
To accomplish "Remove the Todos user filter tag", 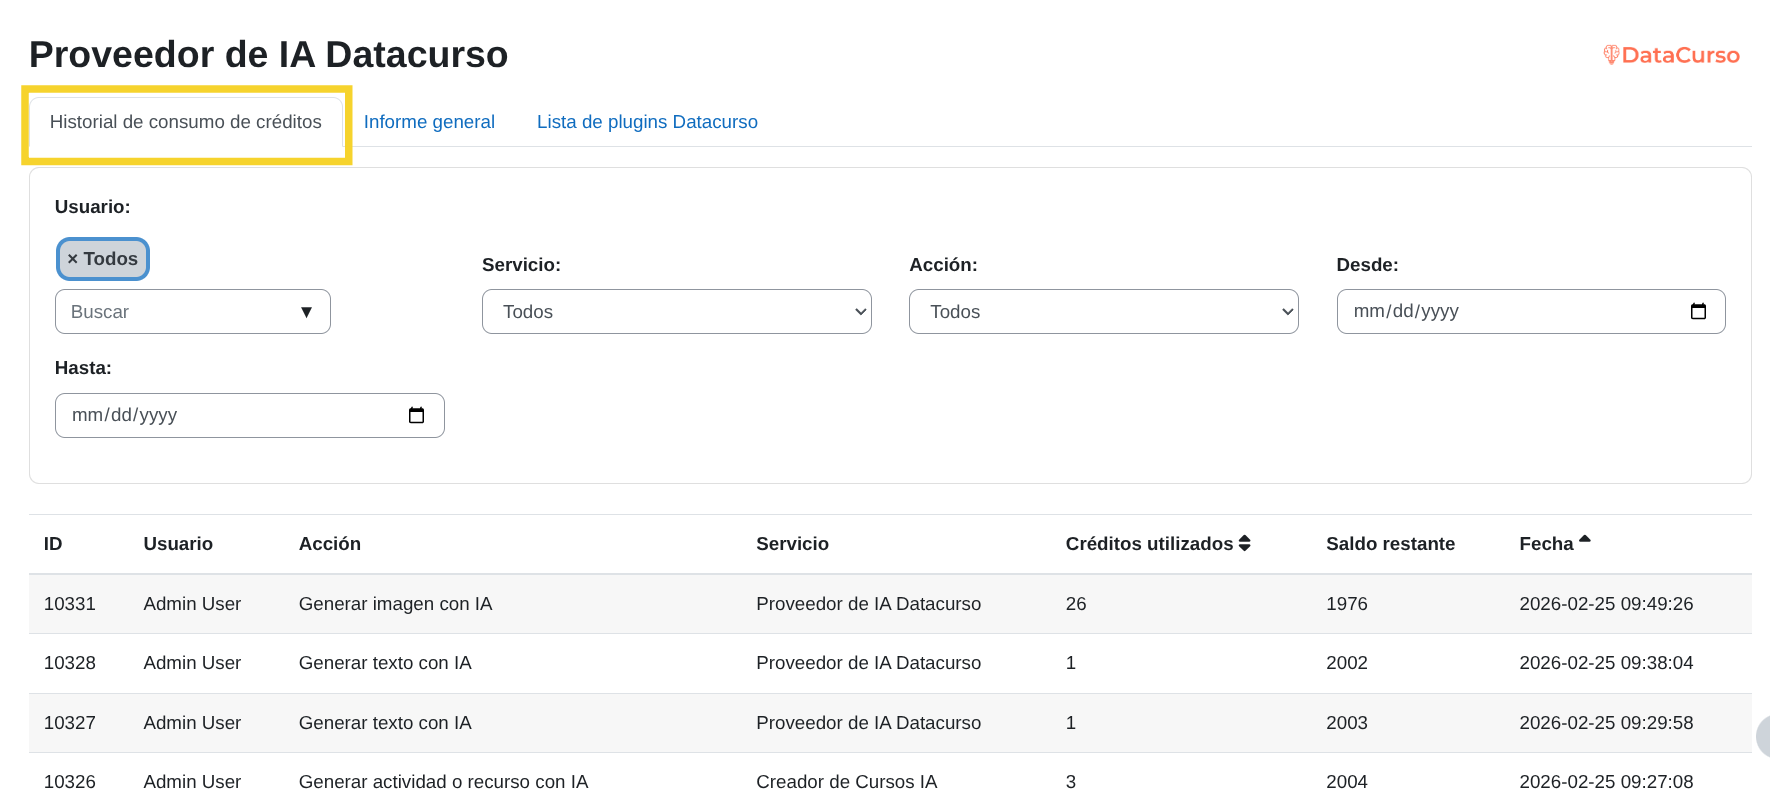I will [x=73, y=259].
